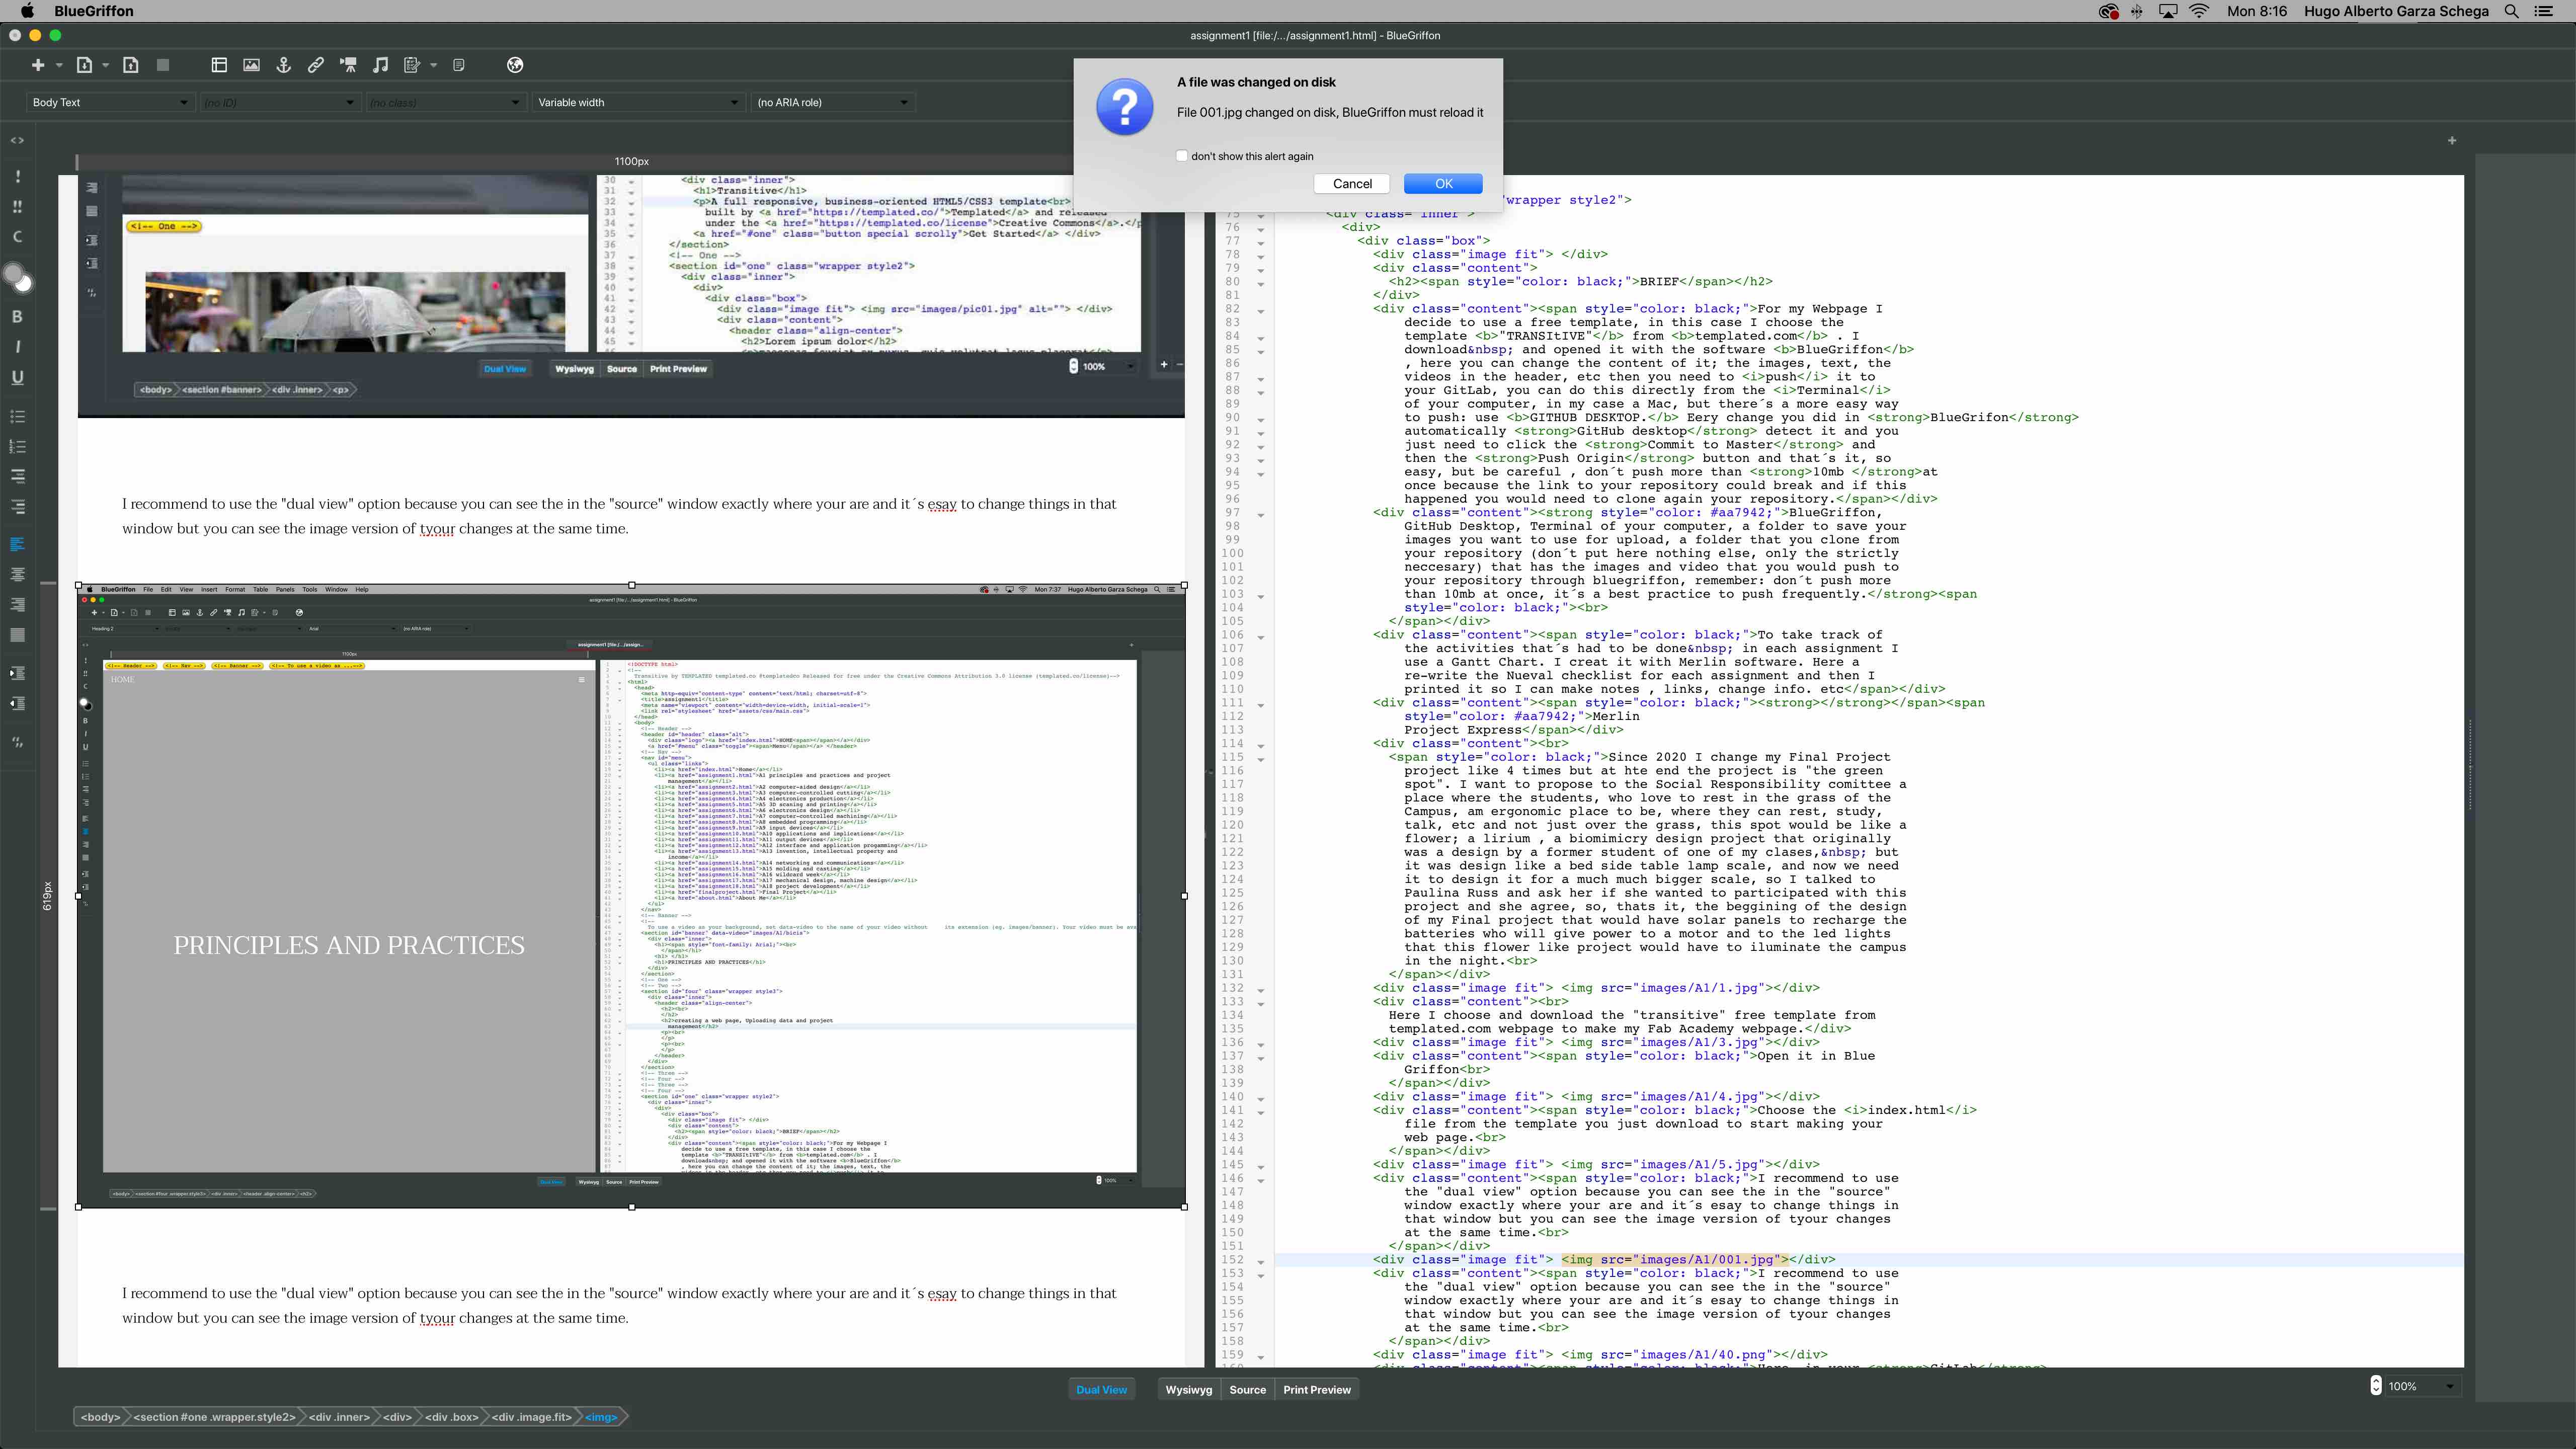Image resolution: width=2576 pixels, height=1449 pixels.
Task: Click the foreground/background color swatch in sidebar
Action: pyautogui.click(x=18, y=278)
